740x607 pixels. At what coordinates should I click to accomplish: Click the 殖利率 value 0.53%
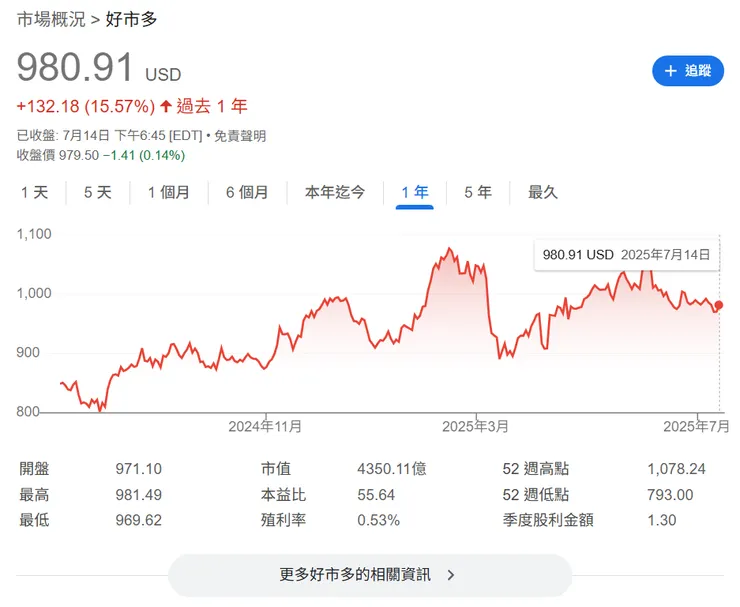(x=378, y=520)
